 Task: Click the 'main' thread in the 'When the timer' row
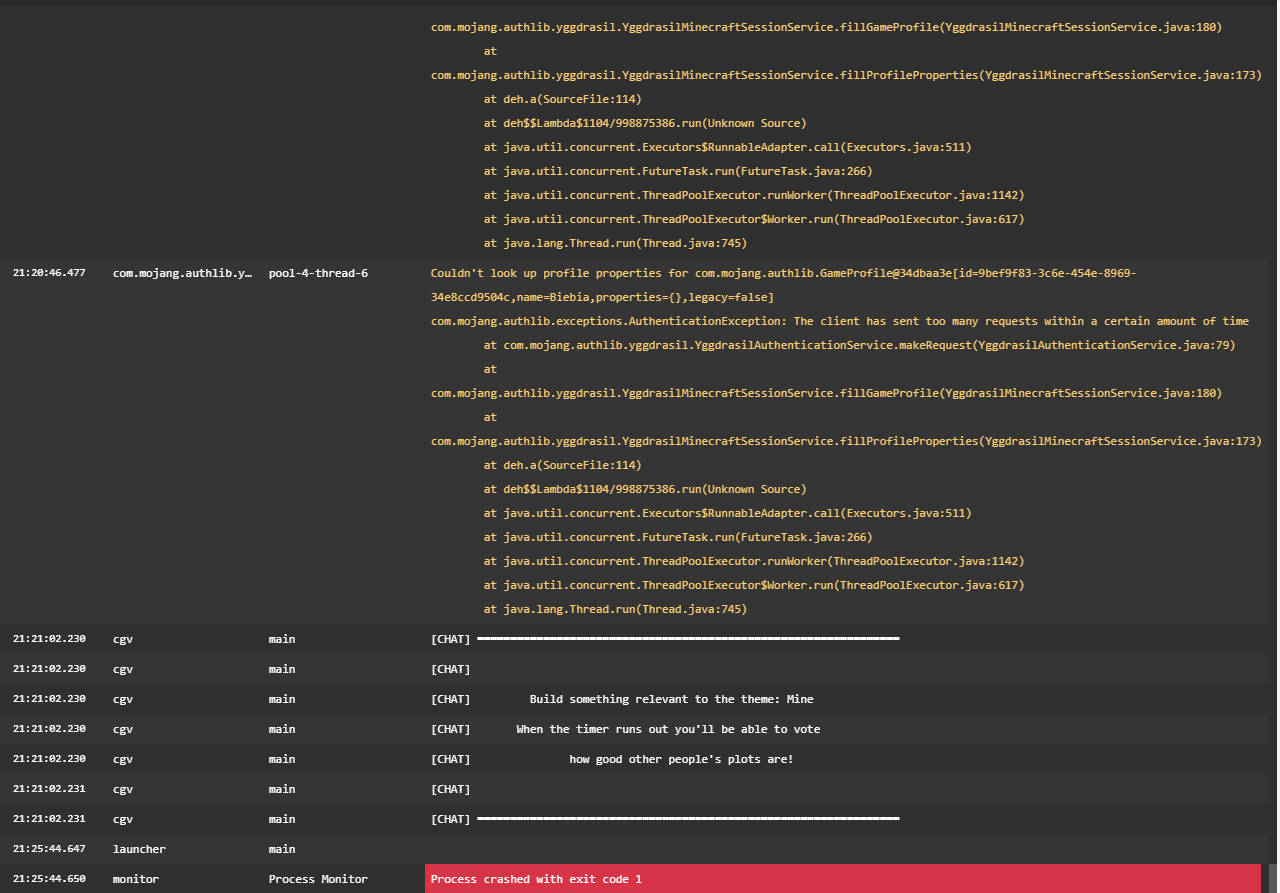(282, 729)
